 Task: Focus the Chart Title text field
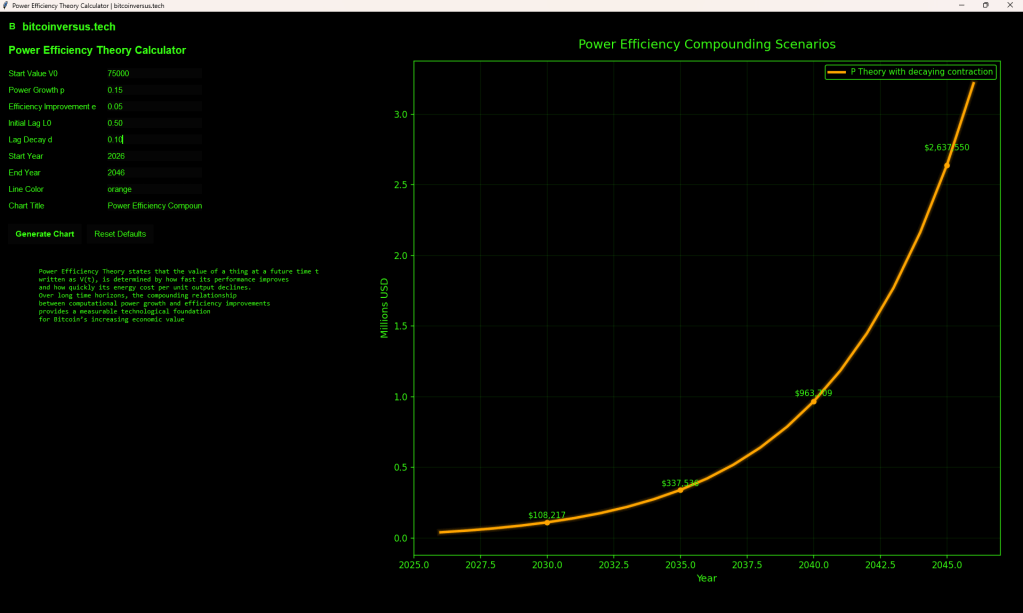coord(154,206)
